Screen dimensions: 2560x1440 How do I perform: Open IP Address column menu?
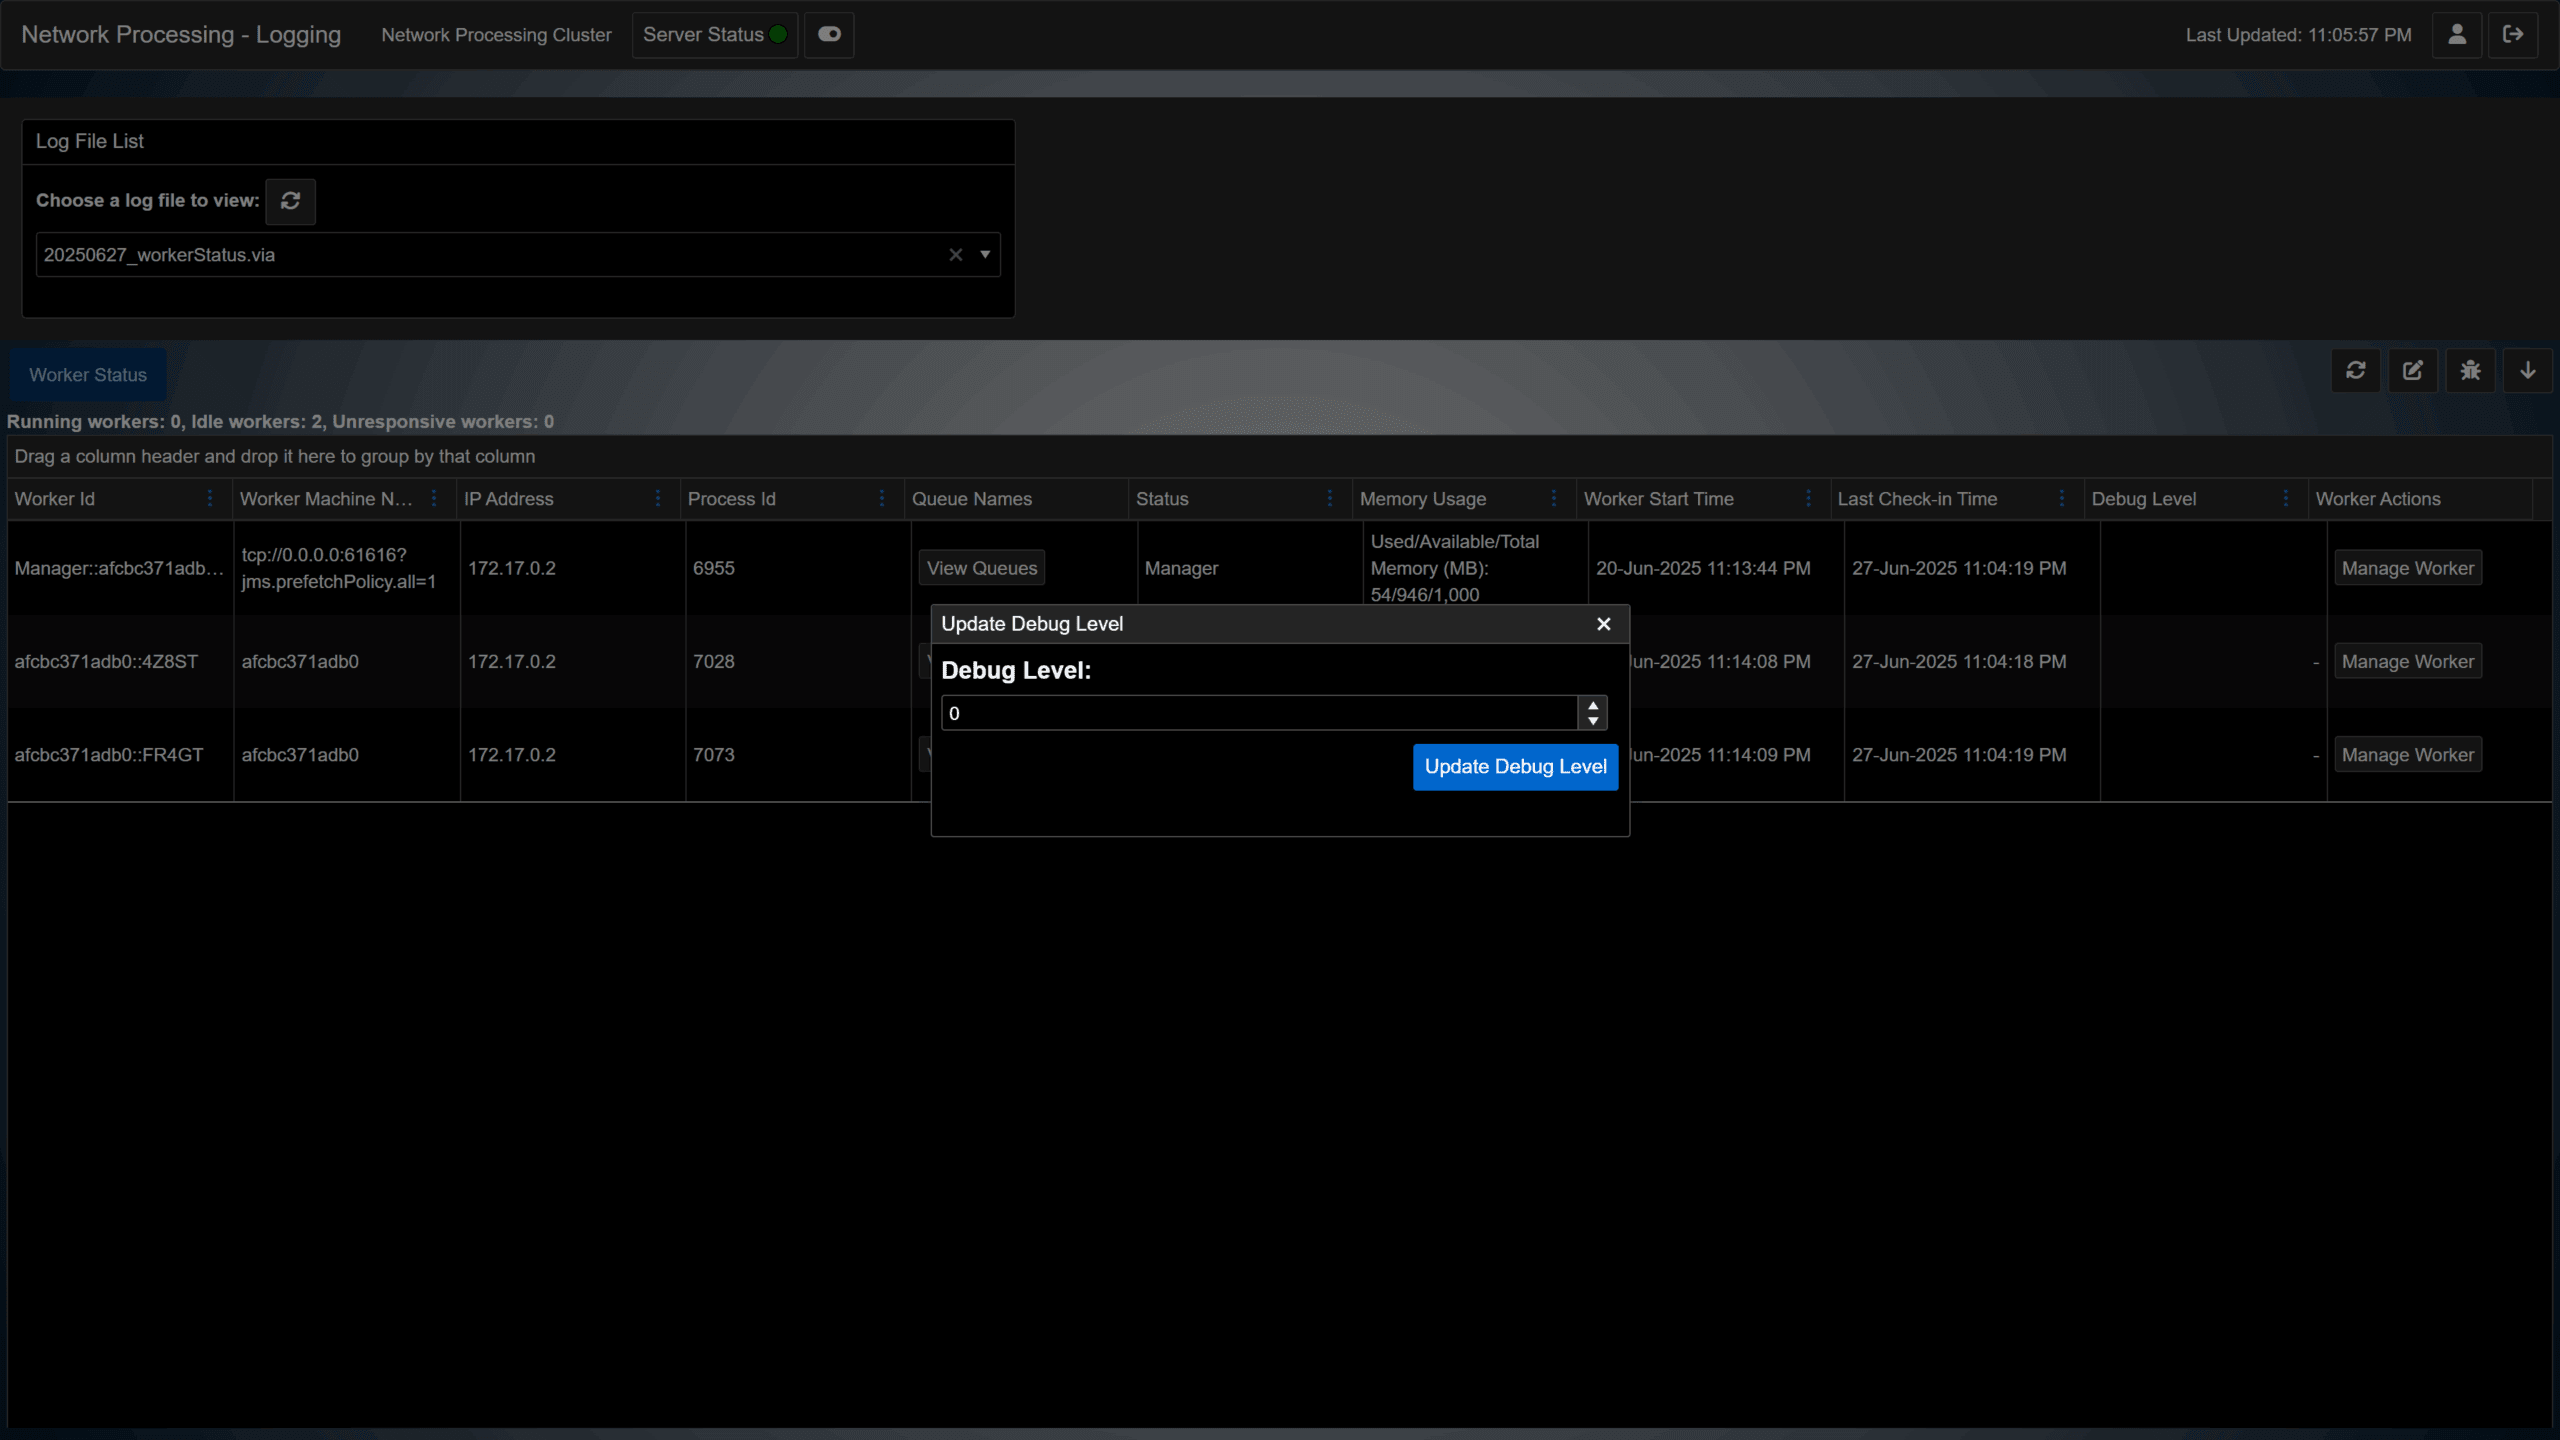[658, 498]
